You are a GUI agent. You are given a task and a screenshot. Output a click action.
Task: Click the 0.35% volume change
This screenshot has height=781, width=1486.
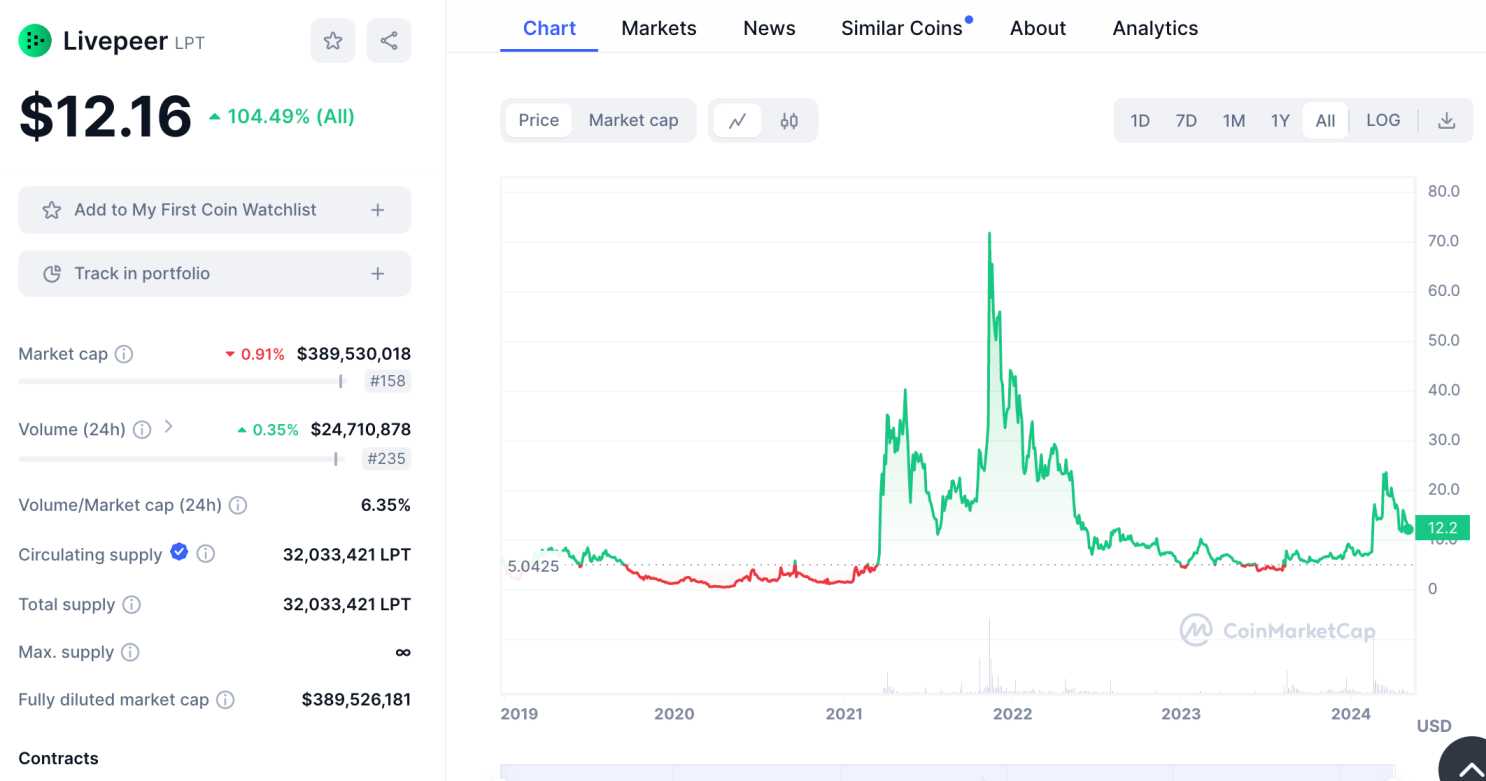pyautogui.click(x=268, y=430)
